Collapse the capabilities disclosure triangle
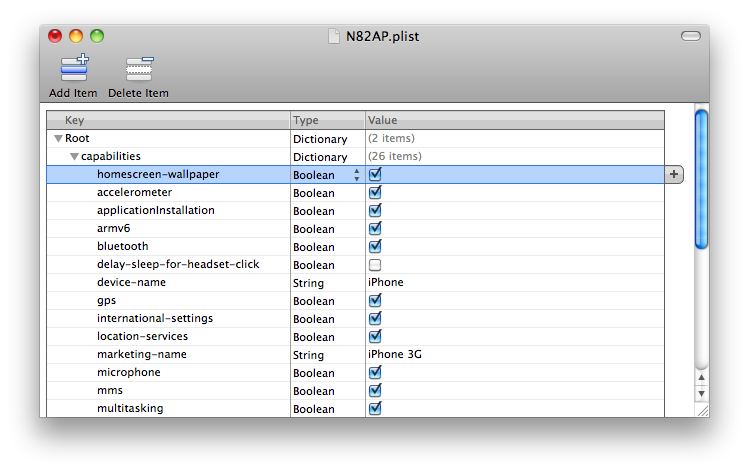 pyautogui.click(x=74, y=157)
